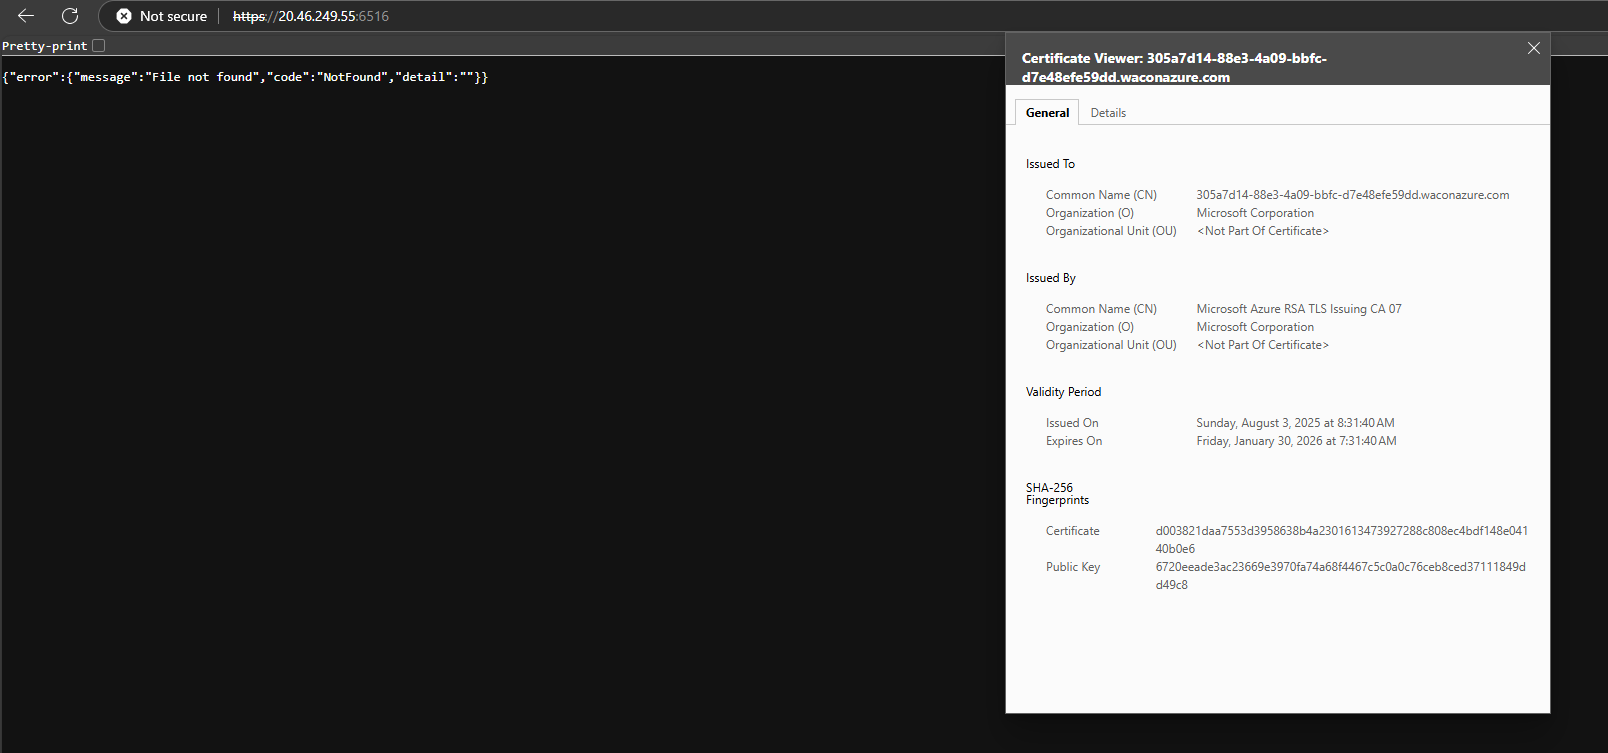Reload the page with the refresh icon
The width and height of the screenshot is (1608, 753).
[x=70, y=16]
